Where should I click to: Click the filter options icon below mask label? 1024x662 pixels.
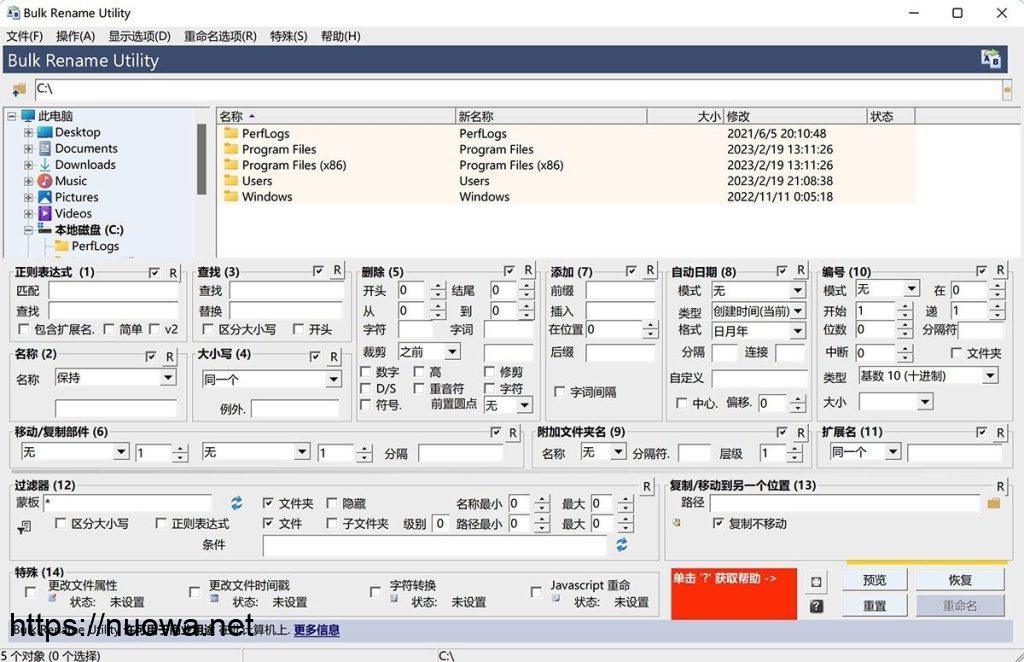(x=24, y=526)
